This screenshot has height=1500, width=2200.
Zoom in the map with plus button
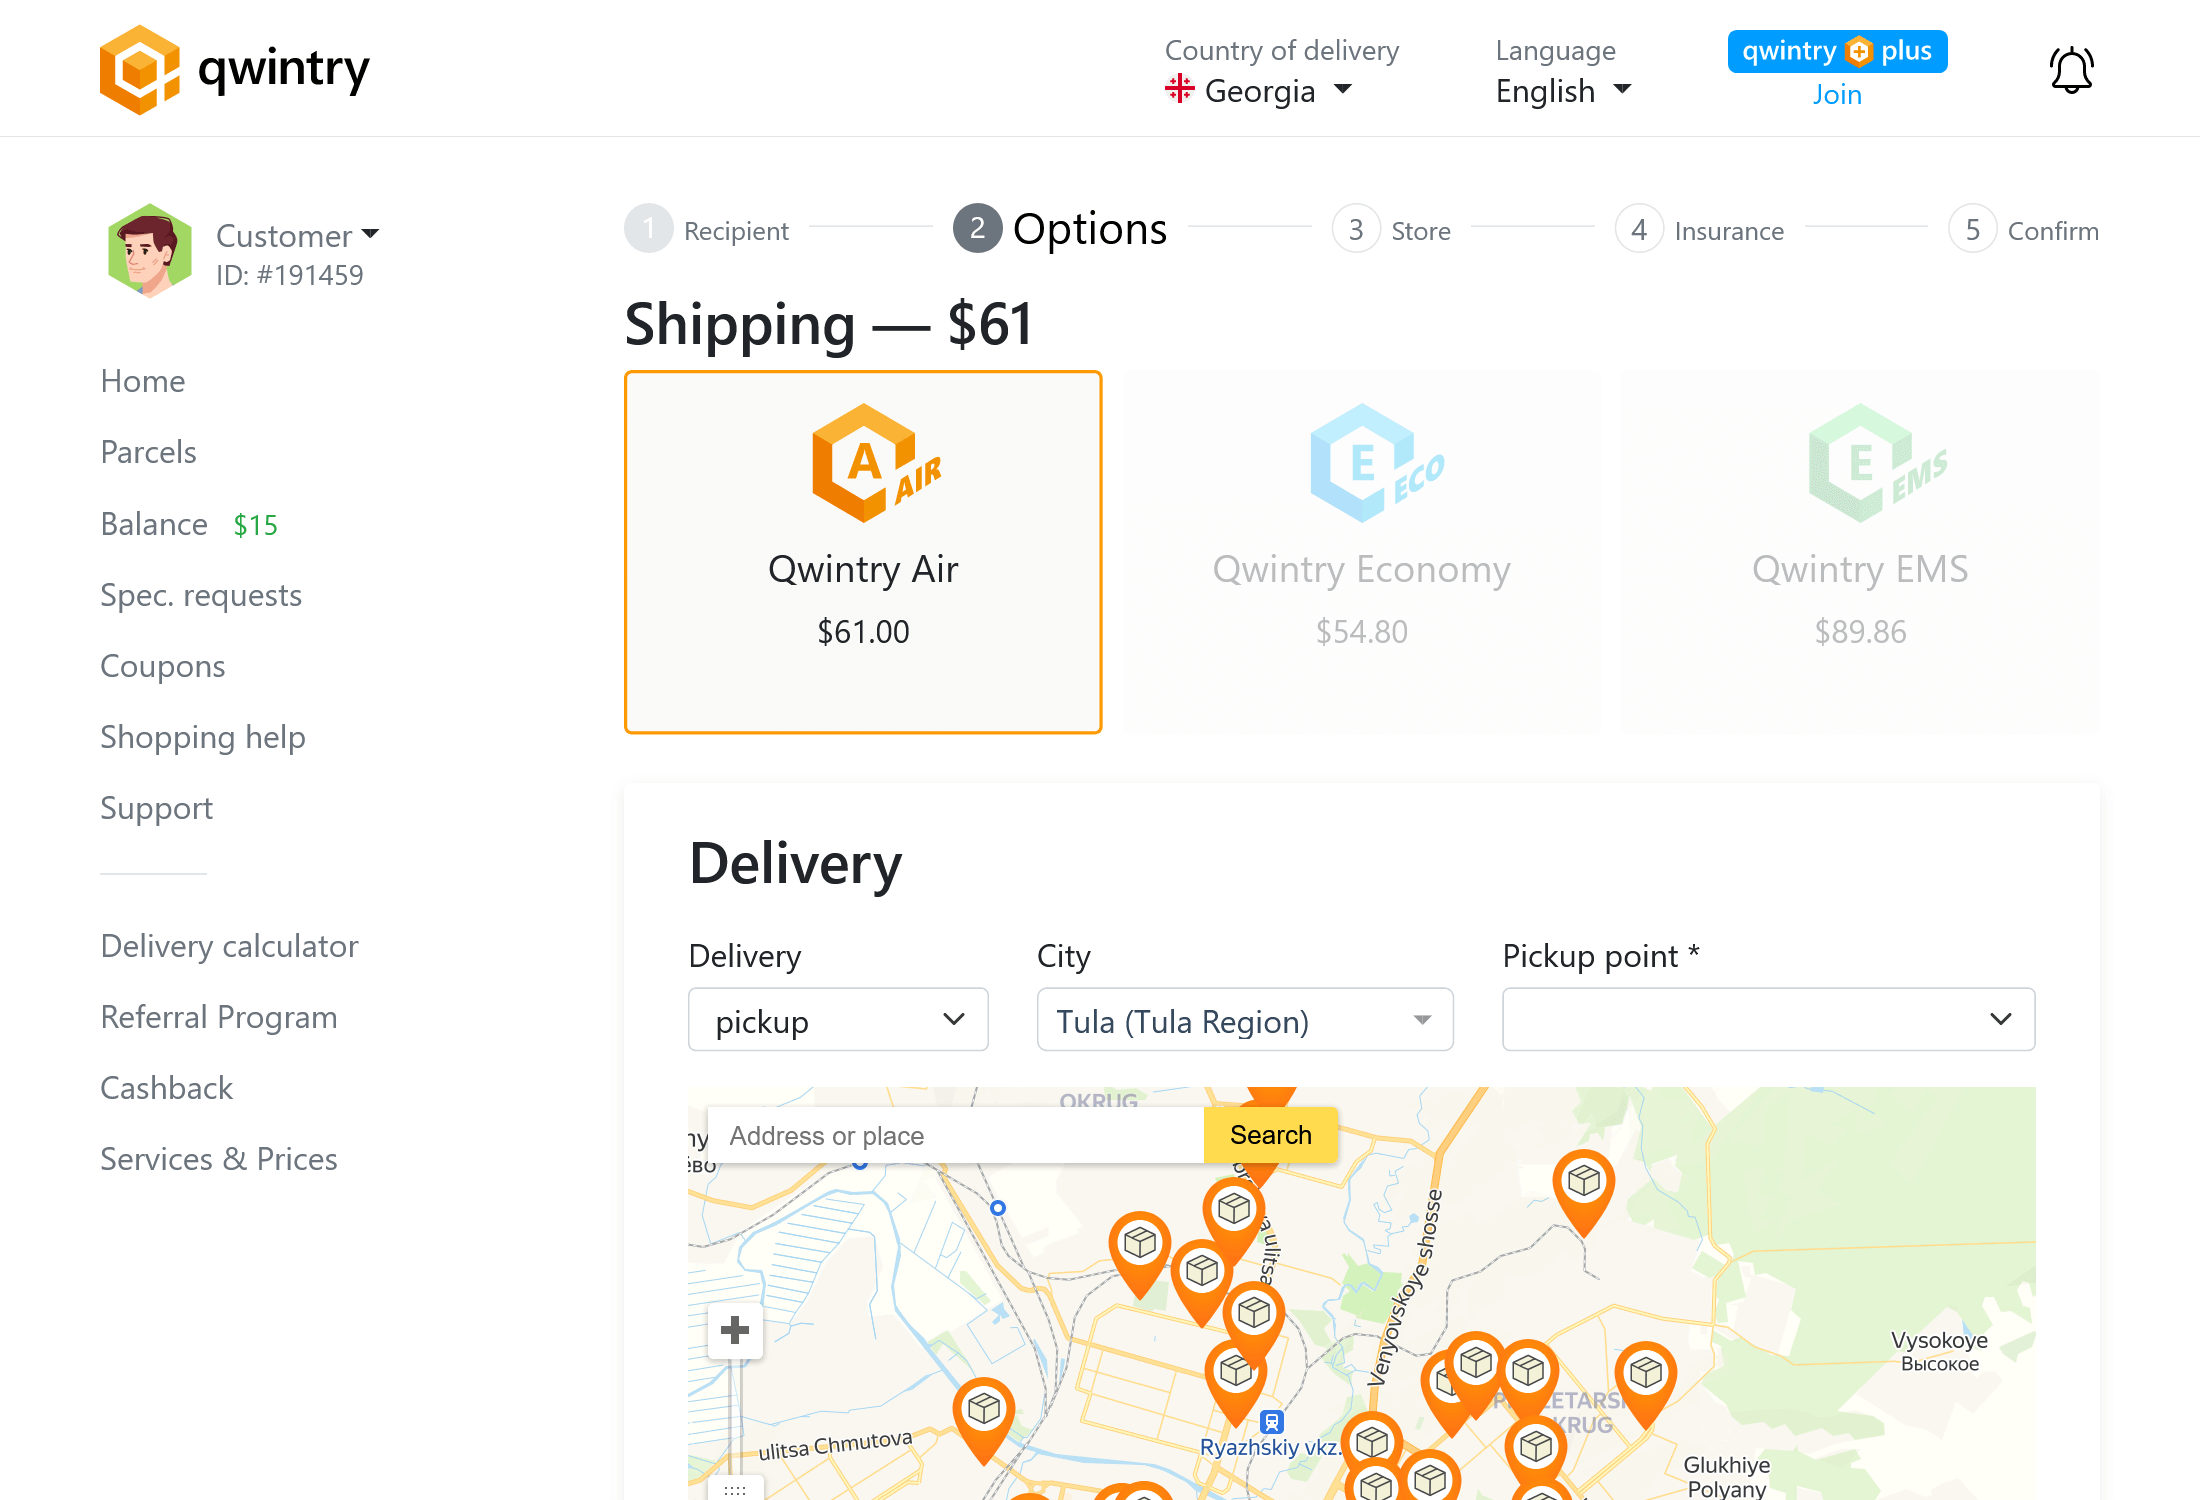735,1330
